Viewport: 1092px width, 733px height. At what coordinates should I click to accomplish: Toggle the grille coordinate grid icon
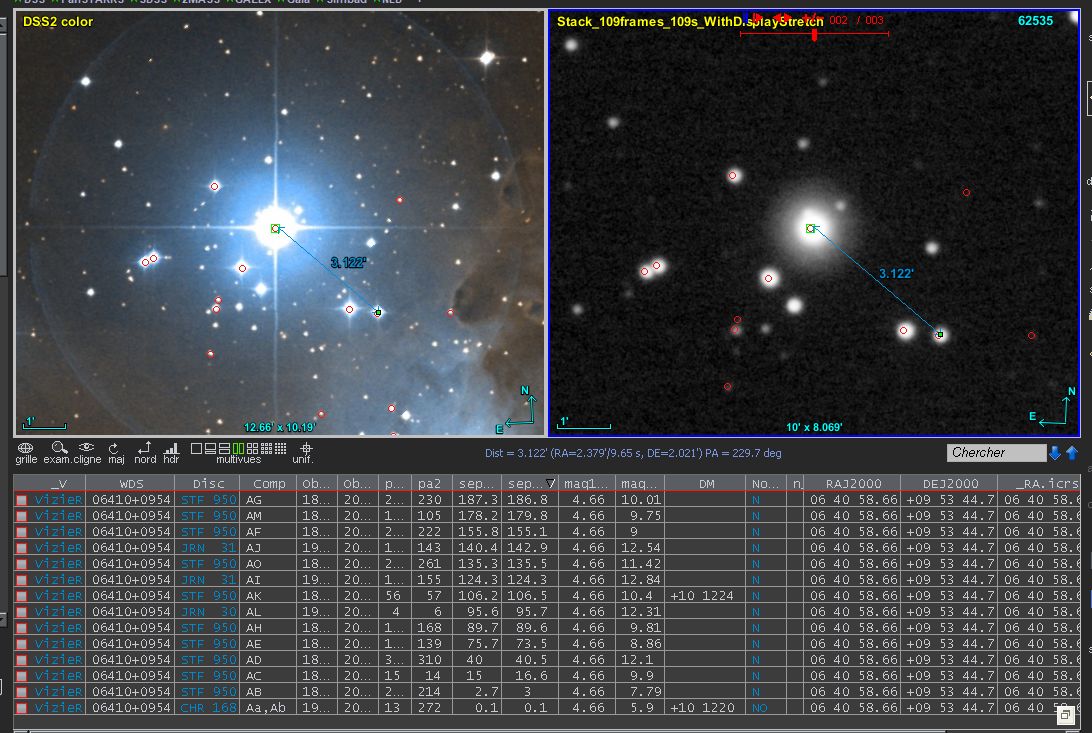coord(26,448)
